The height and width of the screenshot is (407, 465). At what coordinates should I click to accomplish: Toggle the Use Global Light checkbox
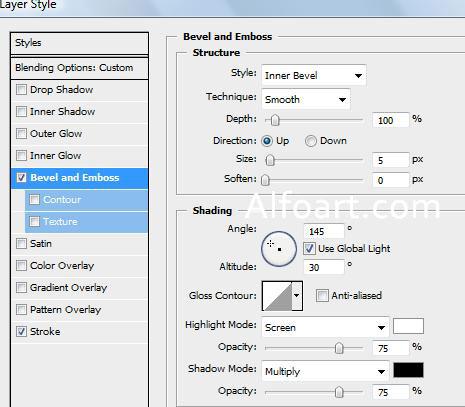(x=309, y=249)
